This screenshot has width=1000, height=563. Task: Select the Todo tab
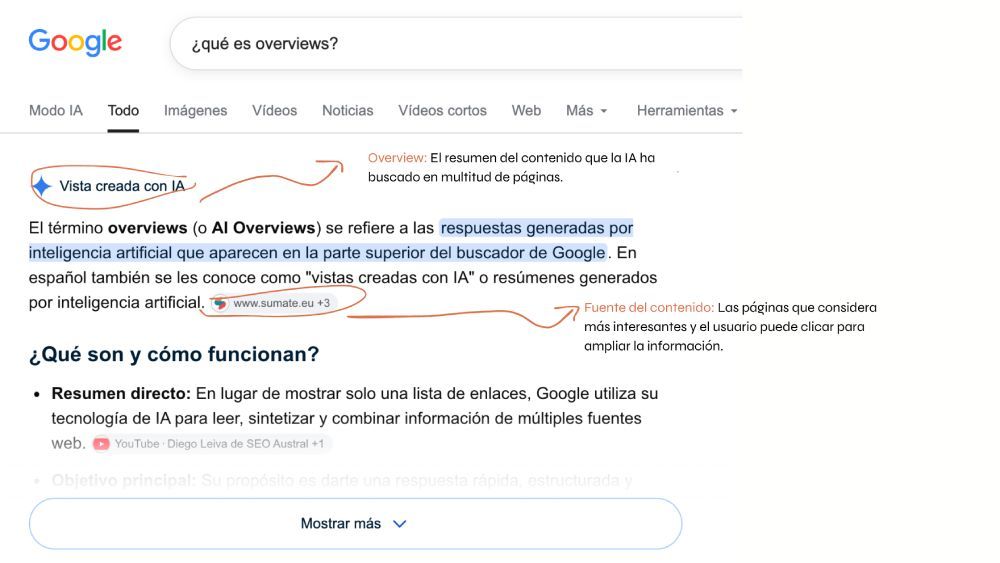pos(123,110)
